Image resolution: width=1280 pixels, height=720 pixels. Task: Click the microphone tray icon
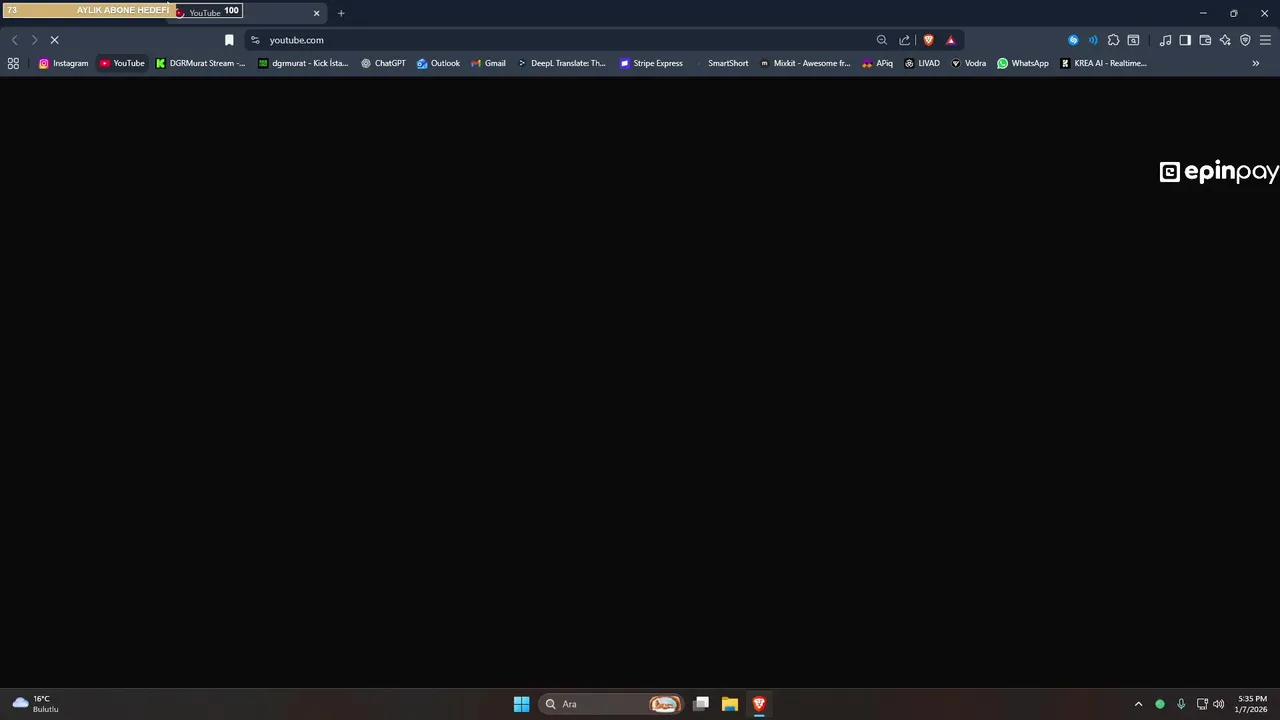point(1181,704)
